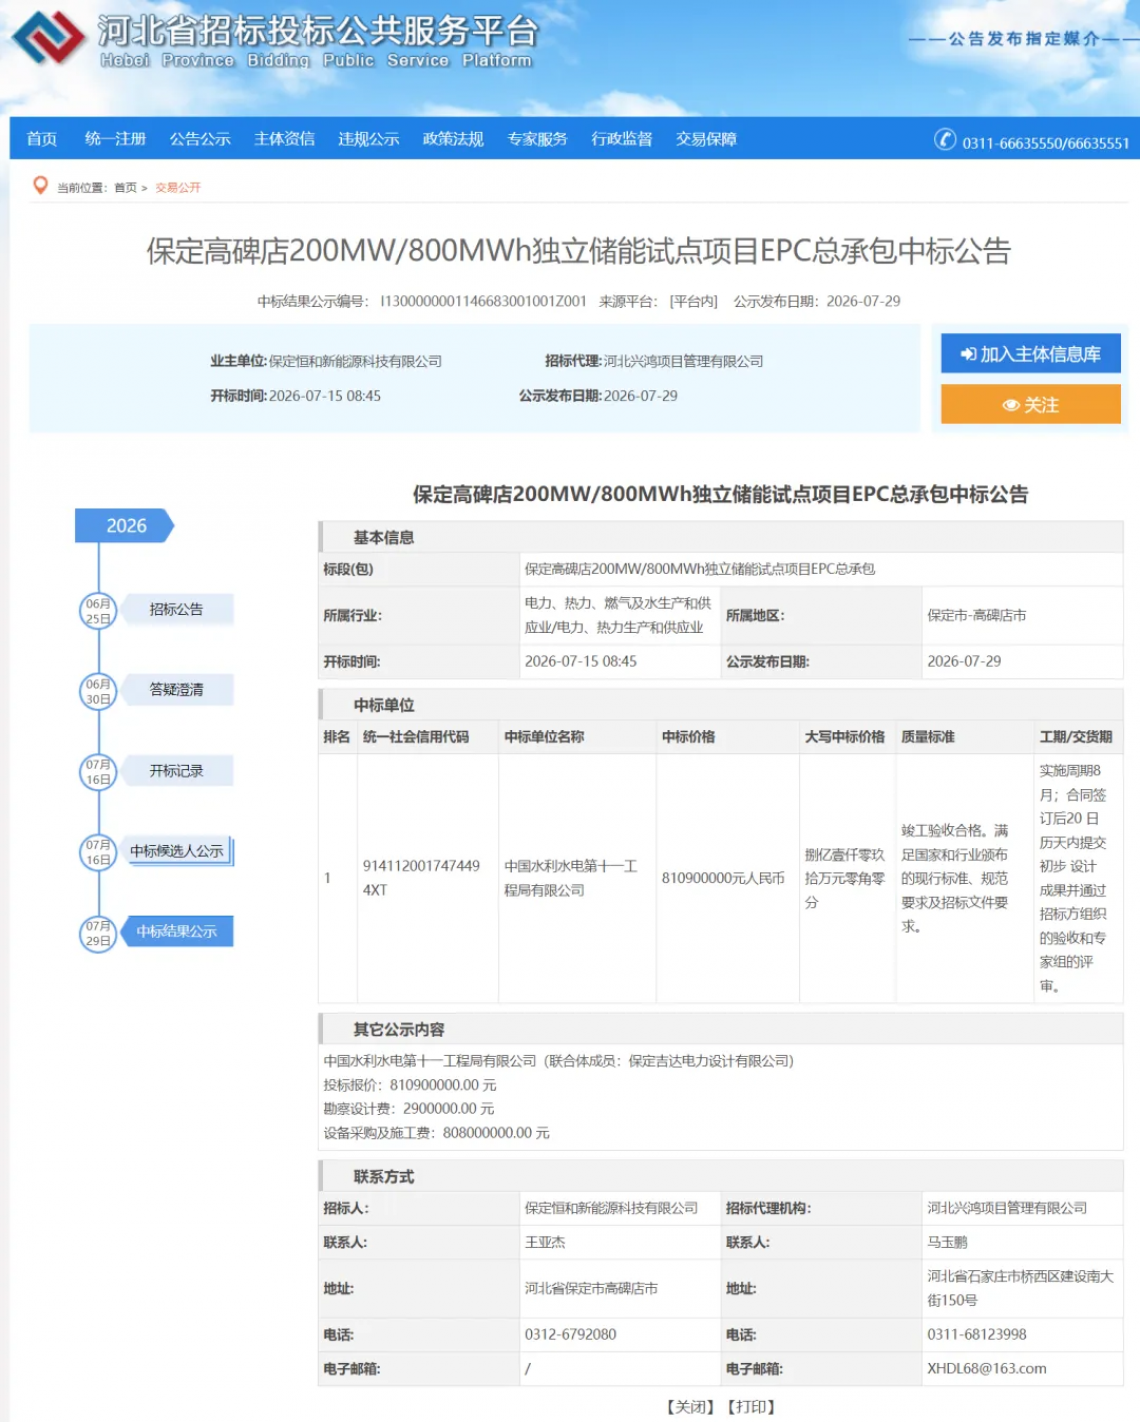The height and width of the screenshot is (1422, 1140).
Task: Open the 中标结果公示 timeline step
Action: (177, 931)
